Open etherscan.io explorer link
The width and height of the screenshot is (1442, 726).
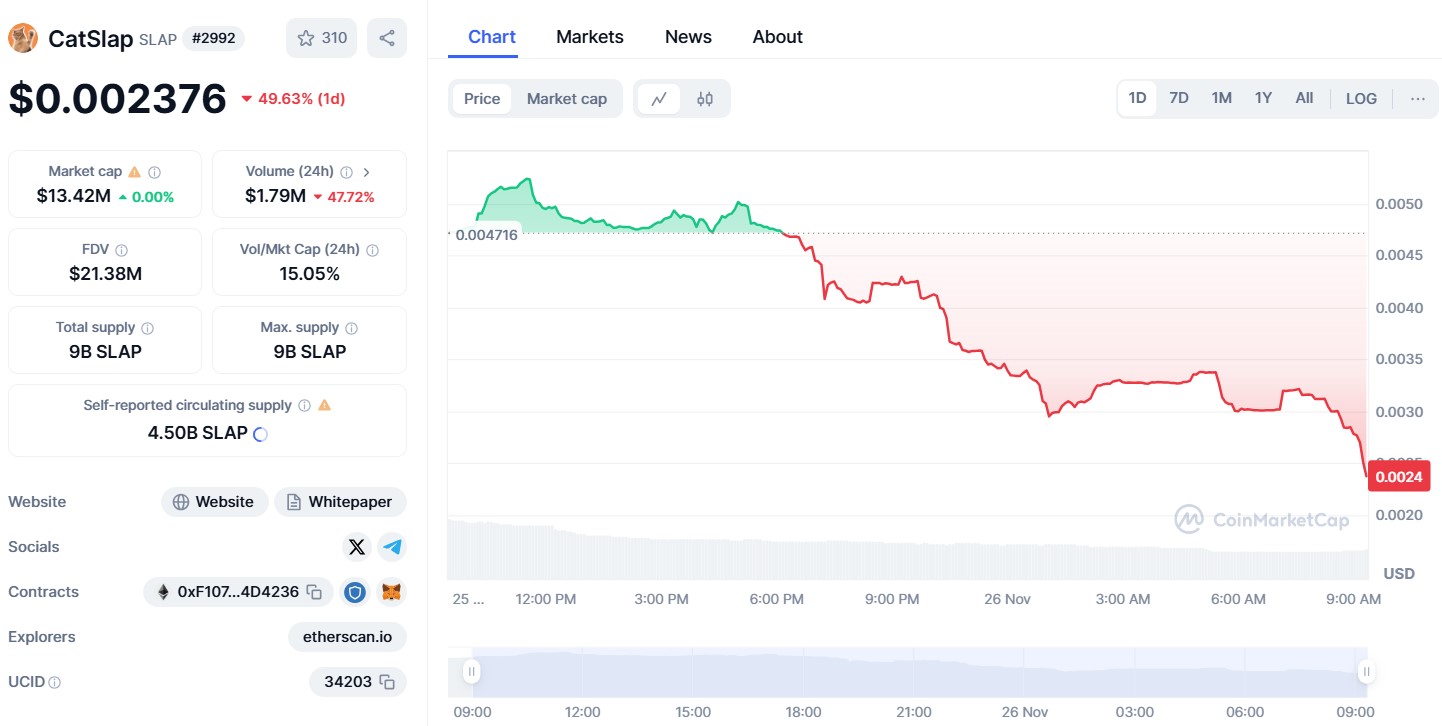coord(347,637)
